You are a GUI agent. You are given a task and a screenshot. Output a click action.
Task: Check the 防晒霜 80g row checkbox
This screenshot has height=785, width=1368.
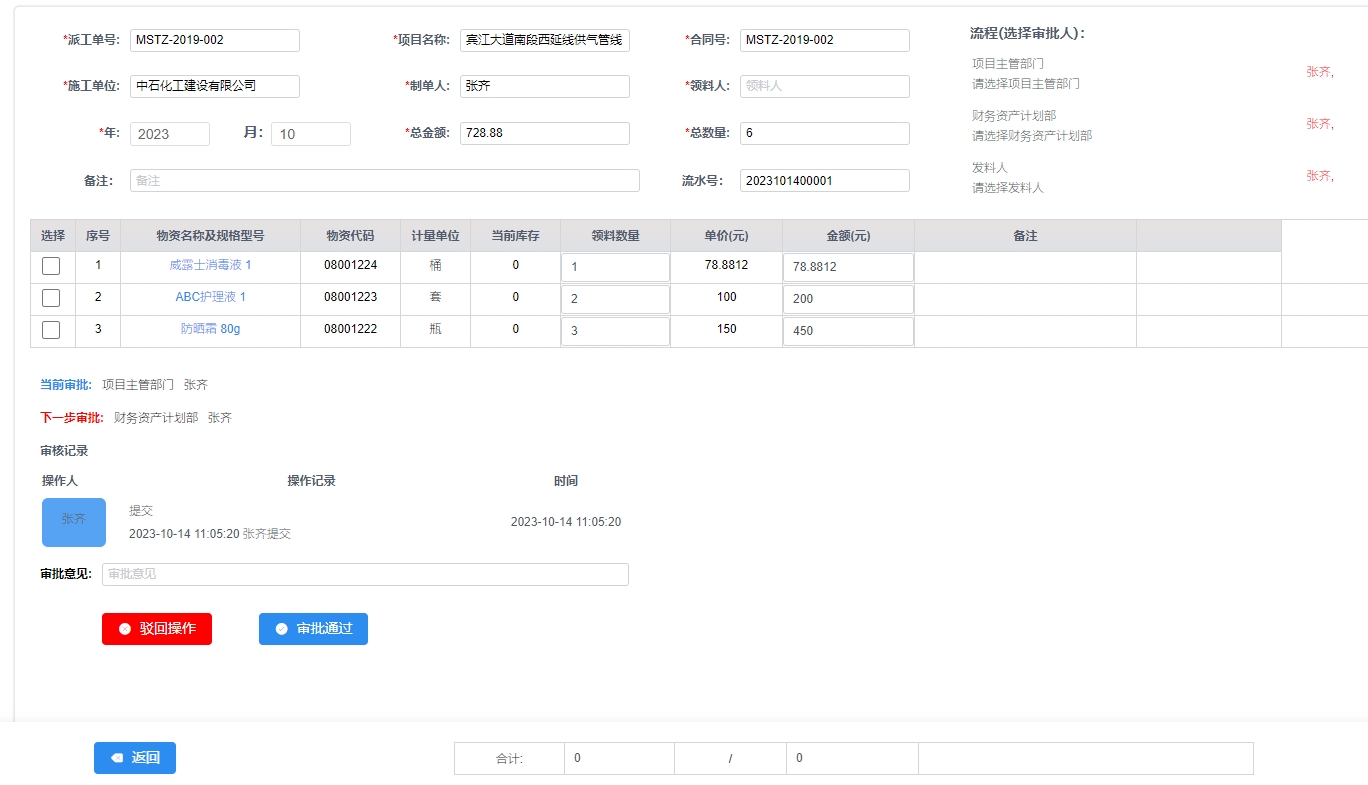pyautogui.click(x=51, y=330)
